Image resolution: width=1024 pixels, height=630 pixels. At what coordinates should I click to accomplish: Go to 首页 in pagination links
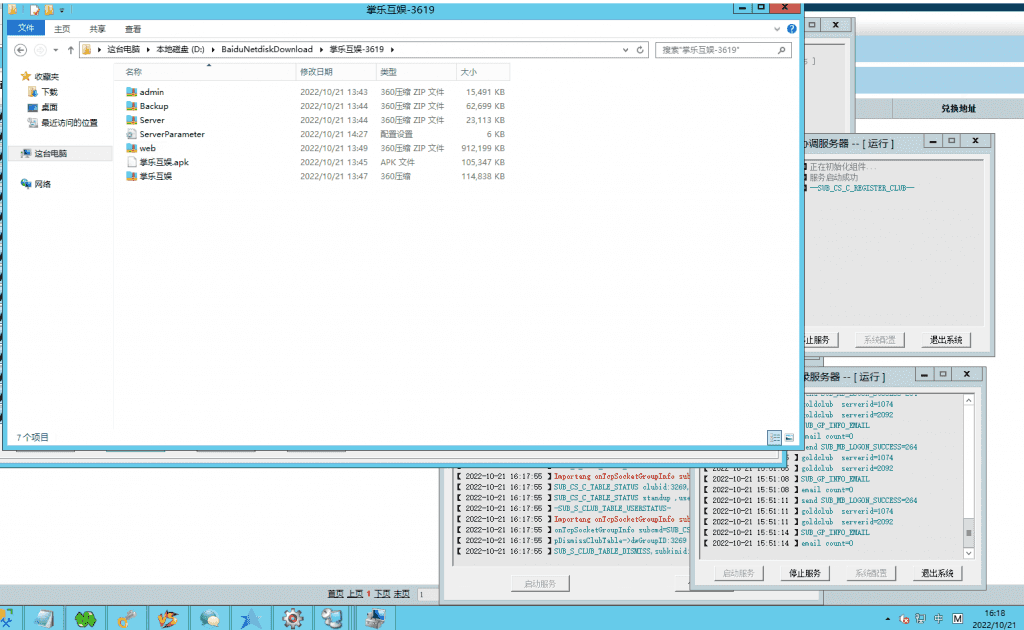click(336, 593)
